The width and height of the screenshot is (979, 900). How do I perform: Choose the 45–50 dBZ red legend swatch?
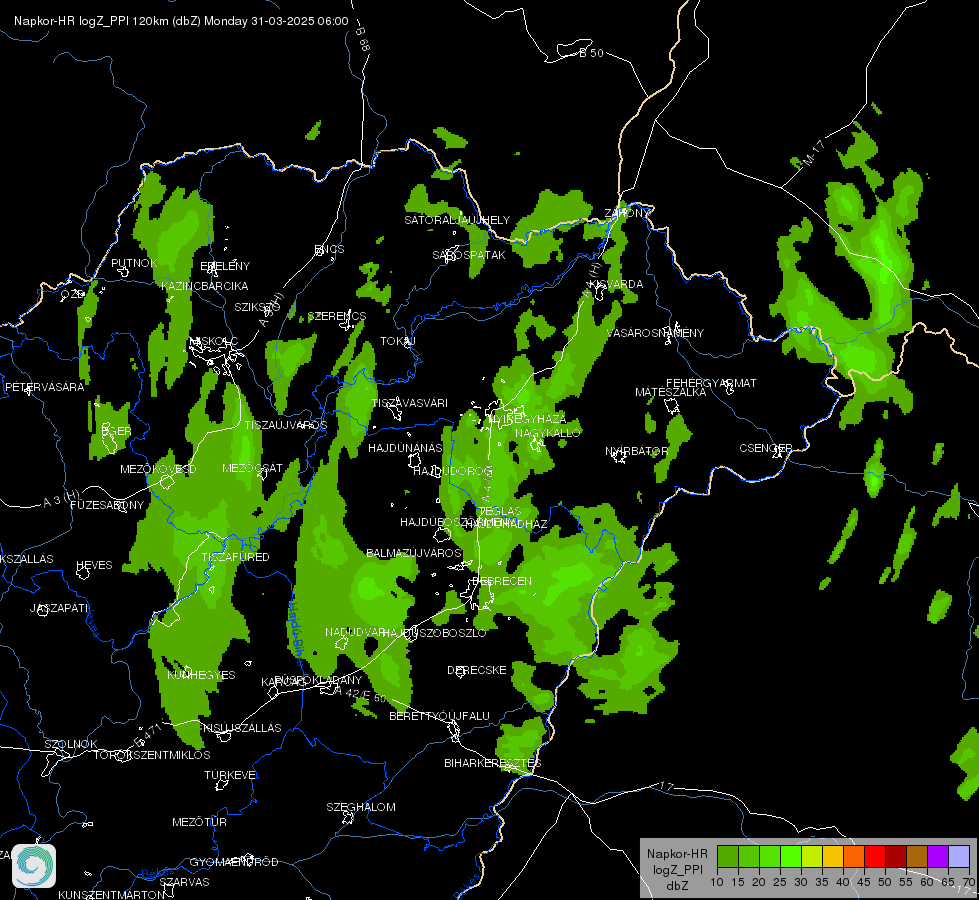pos(875,857)
